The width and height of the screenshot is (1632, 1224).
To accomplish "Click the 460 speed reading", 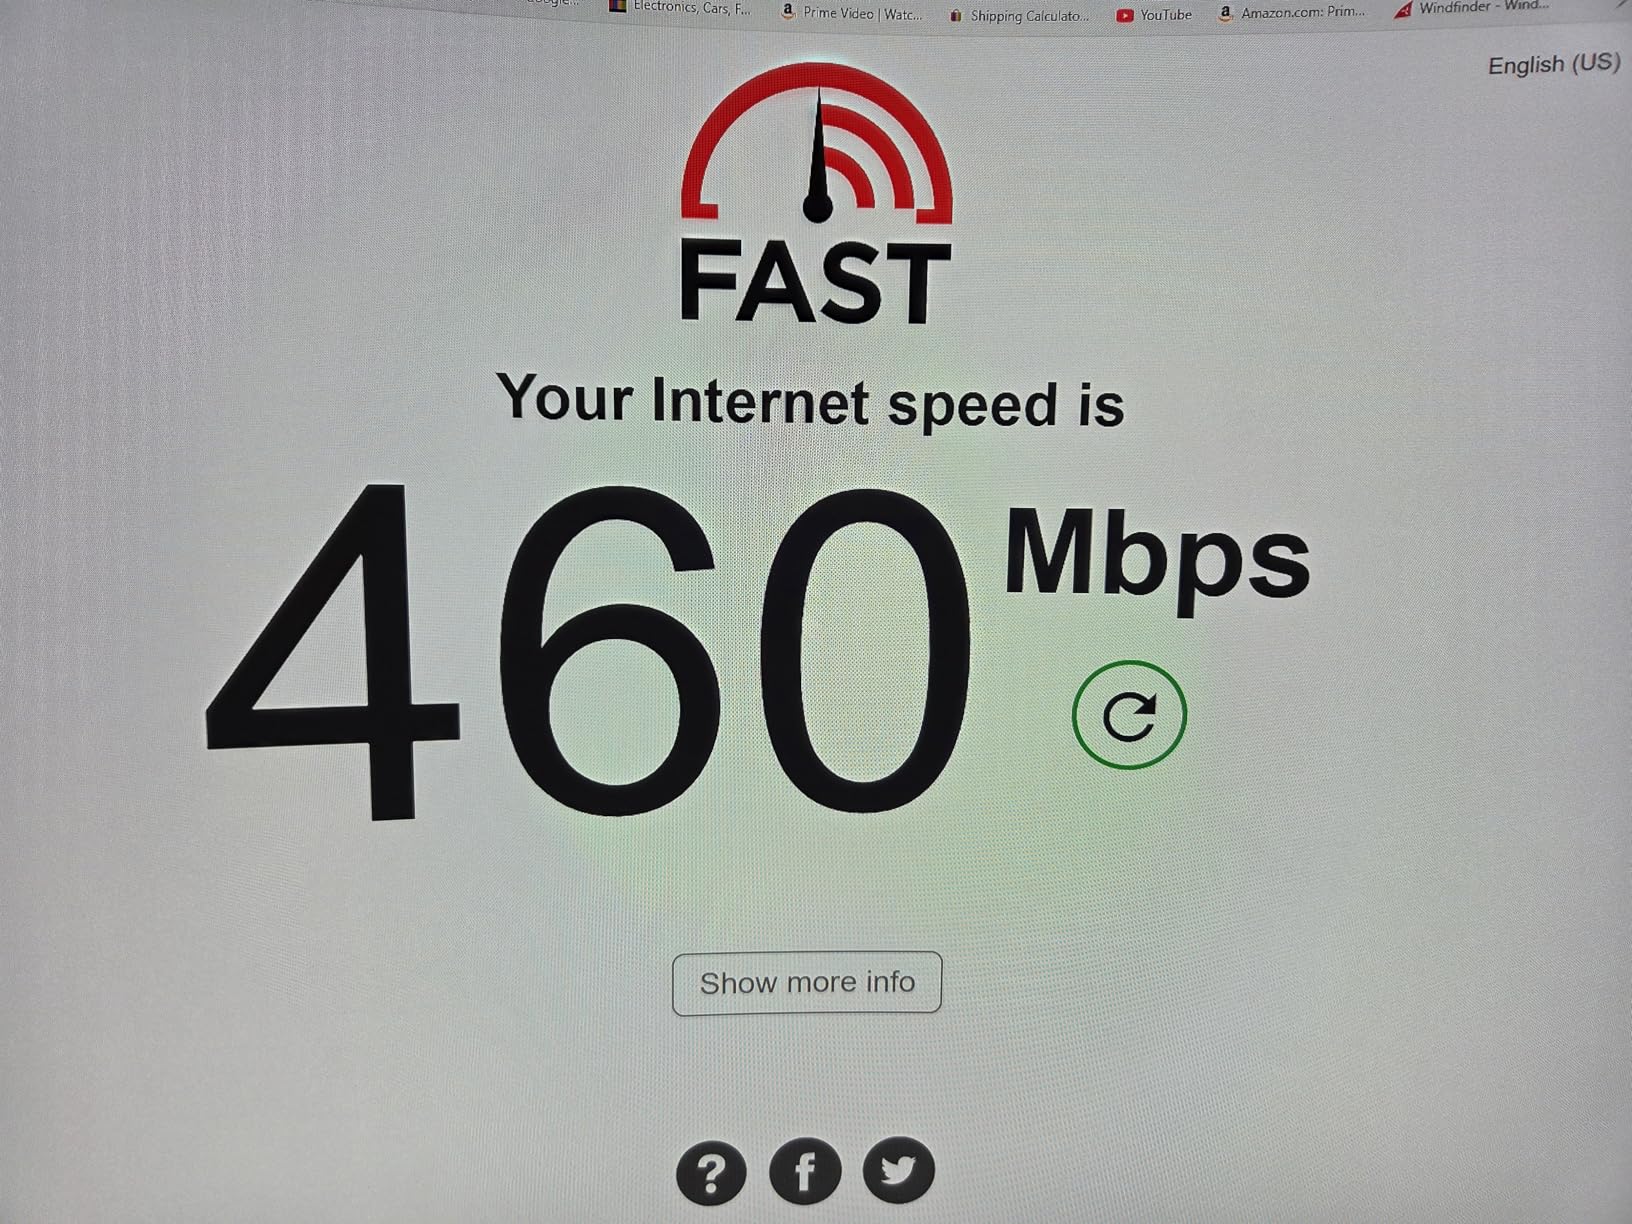I will point(588,650).
